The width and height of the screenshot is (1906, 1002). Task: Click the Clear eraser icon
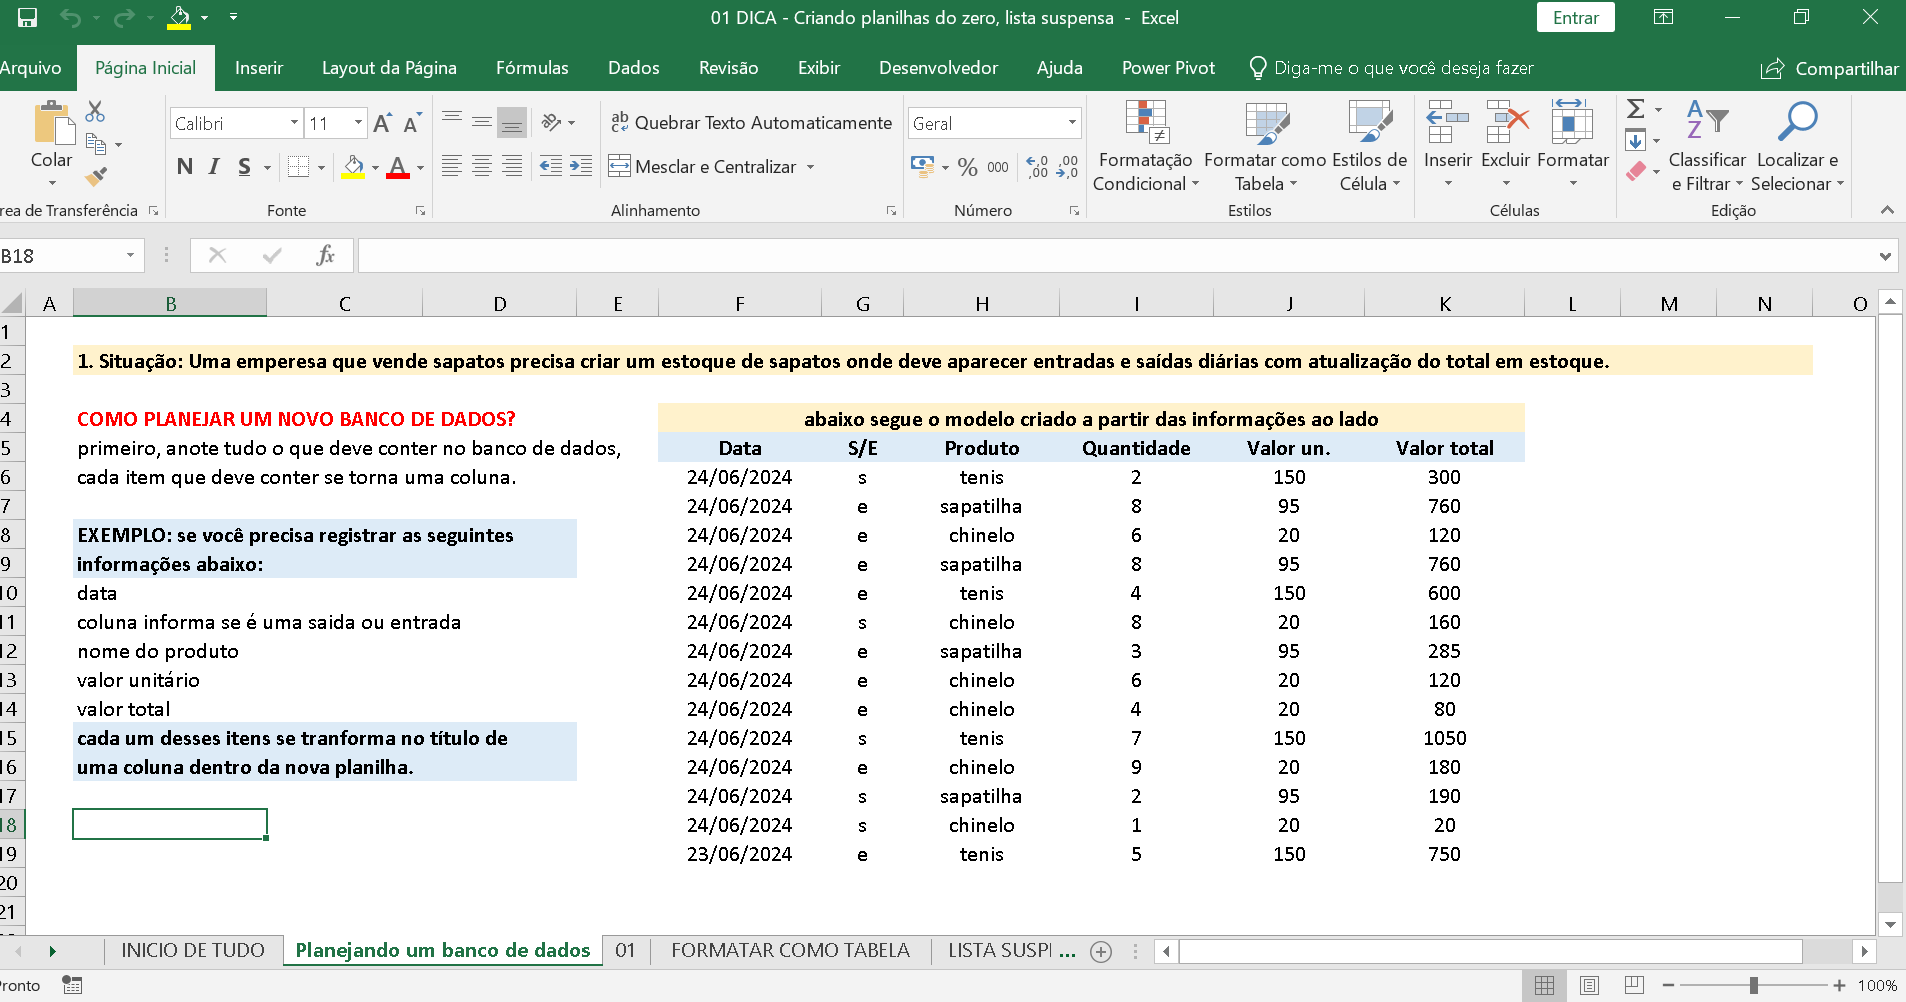1636,171
